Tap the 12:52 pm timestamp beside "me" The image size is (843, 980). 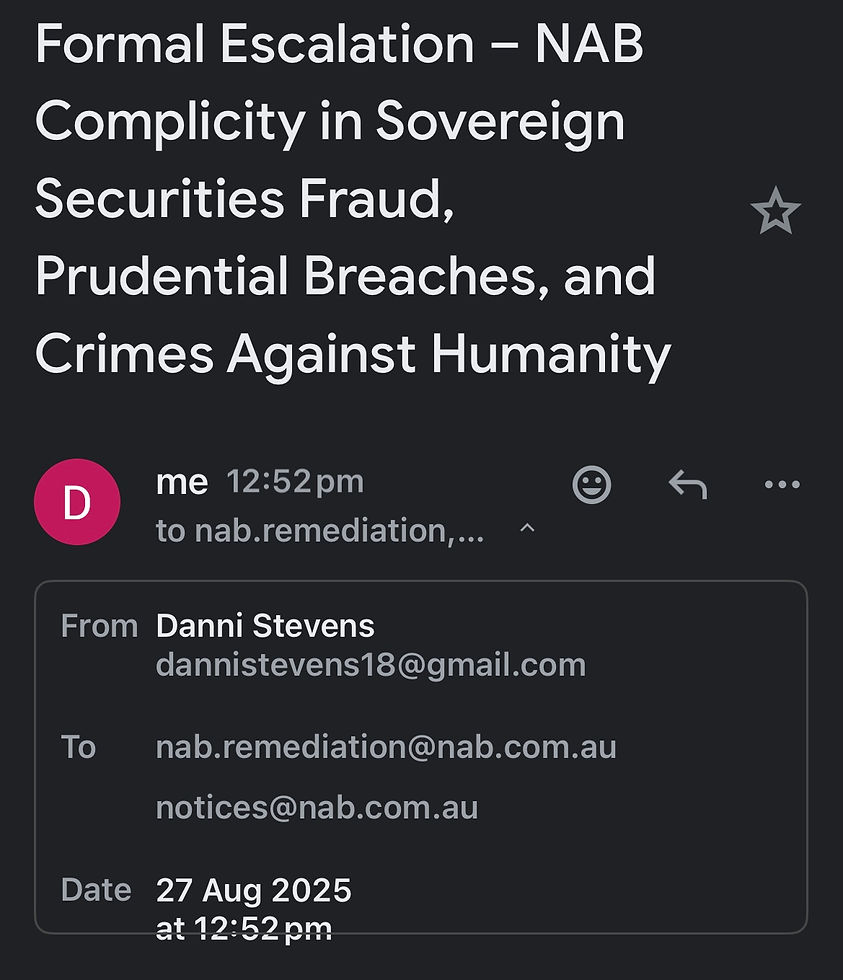[x=295, y=482]
